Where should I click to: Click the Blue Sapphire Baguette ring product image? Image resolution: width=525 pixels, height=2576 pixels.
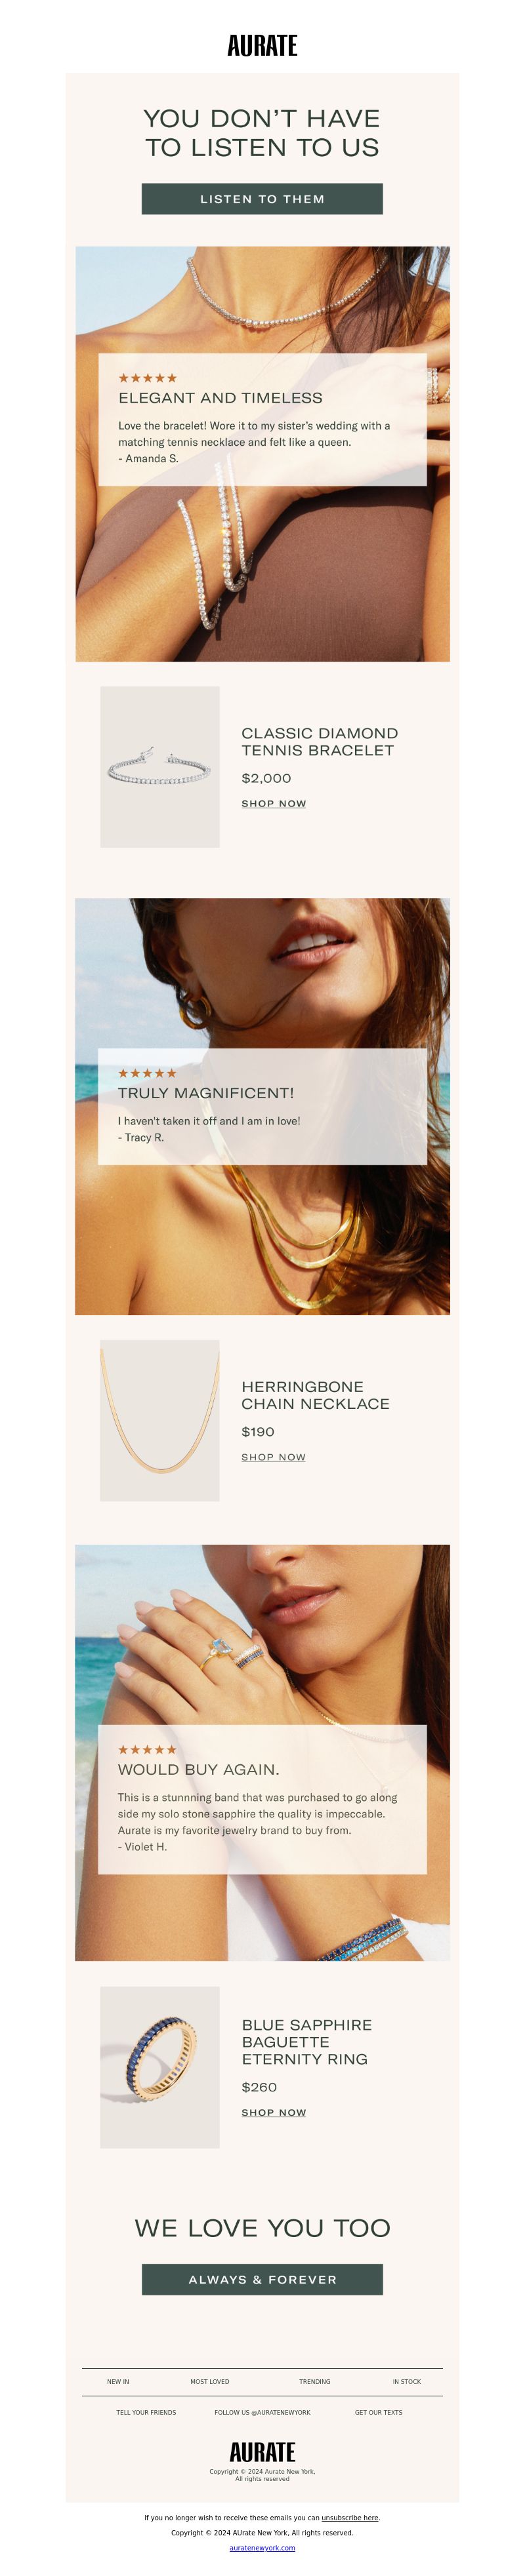click(160, 2067)
